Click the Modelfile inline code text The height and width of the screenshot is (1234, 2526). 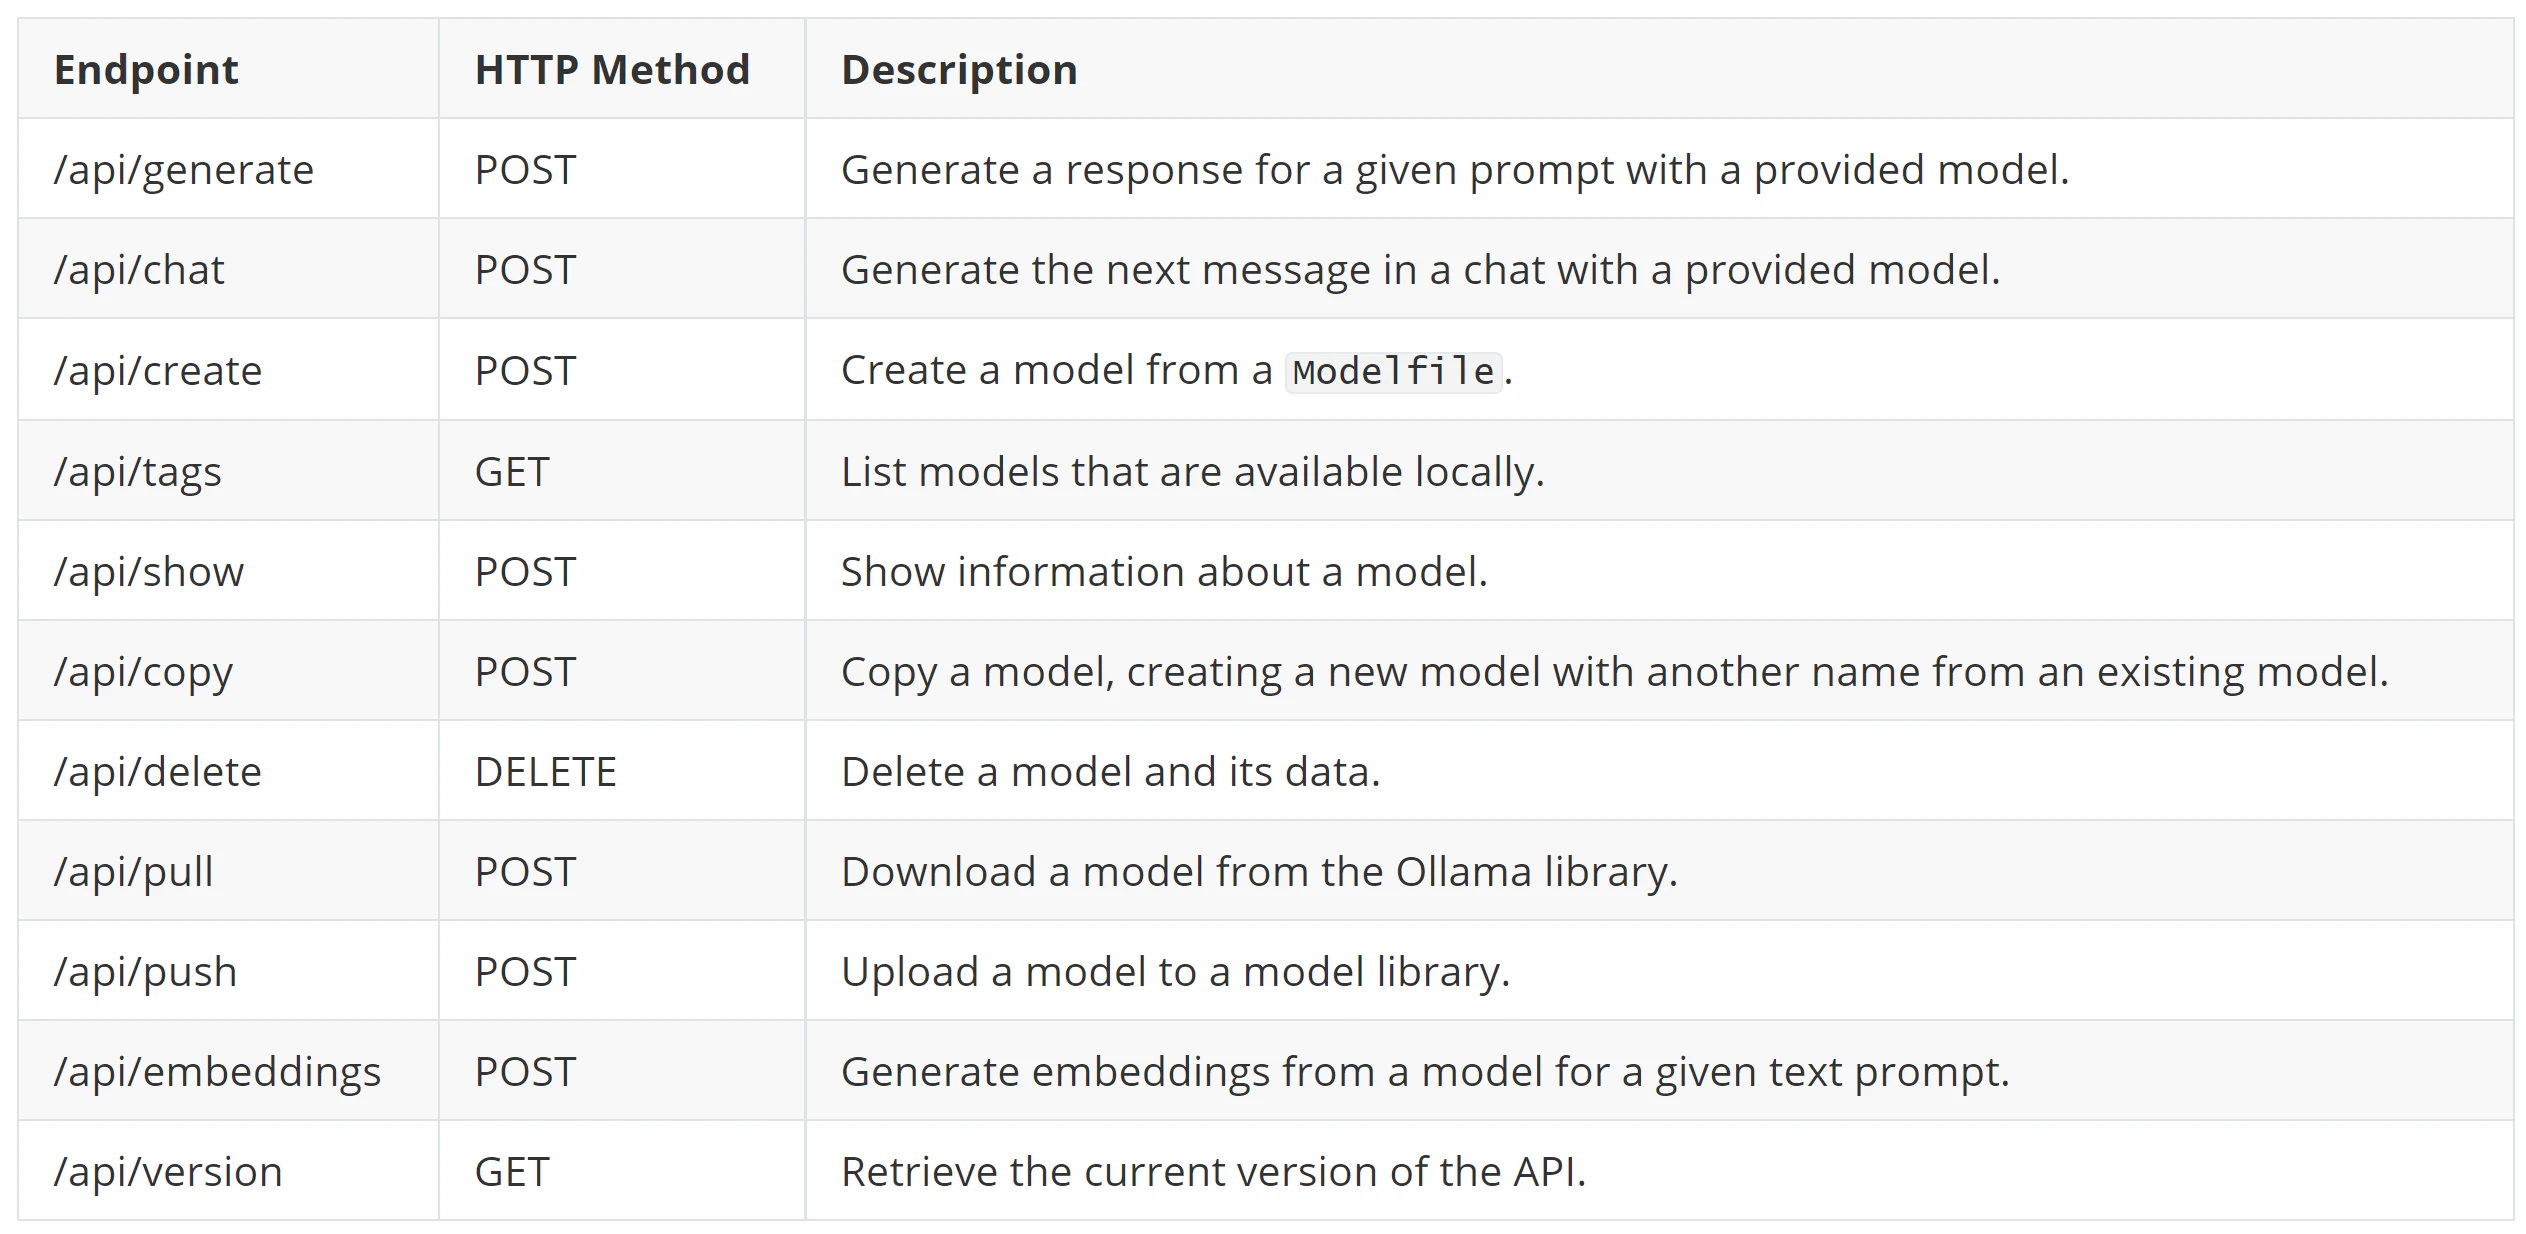coord(1392,372)
